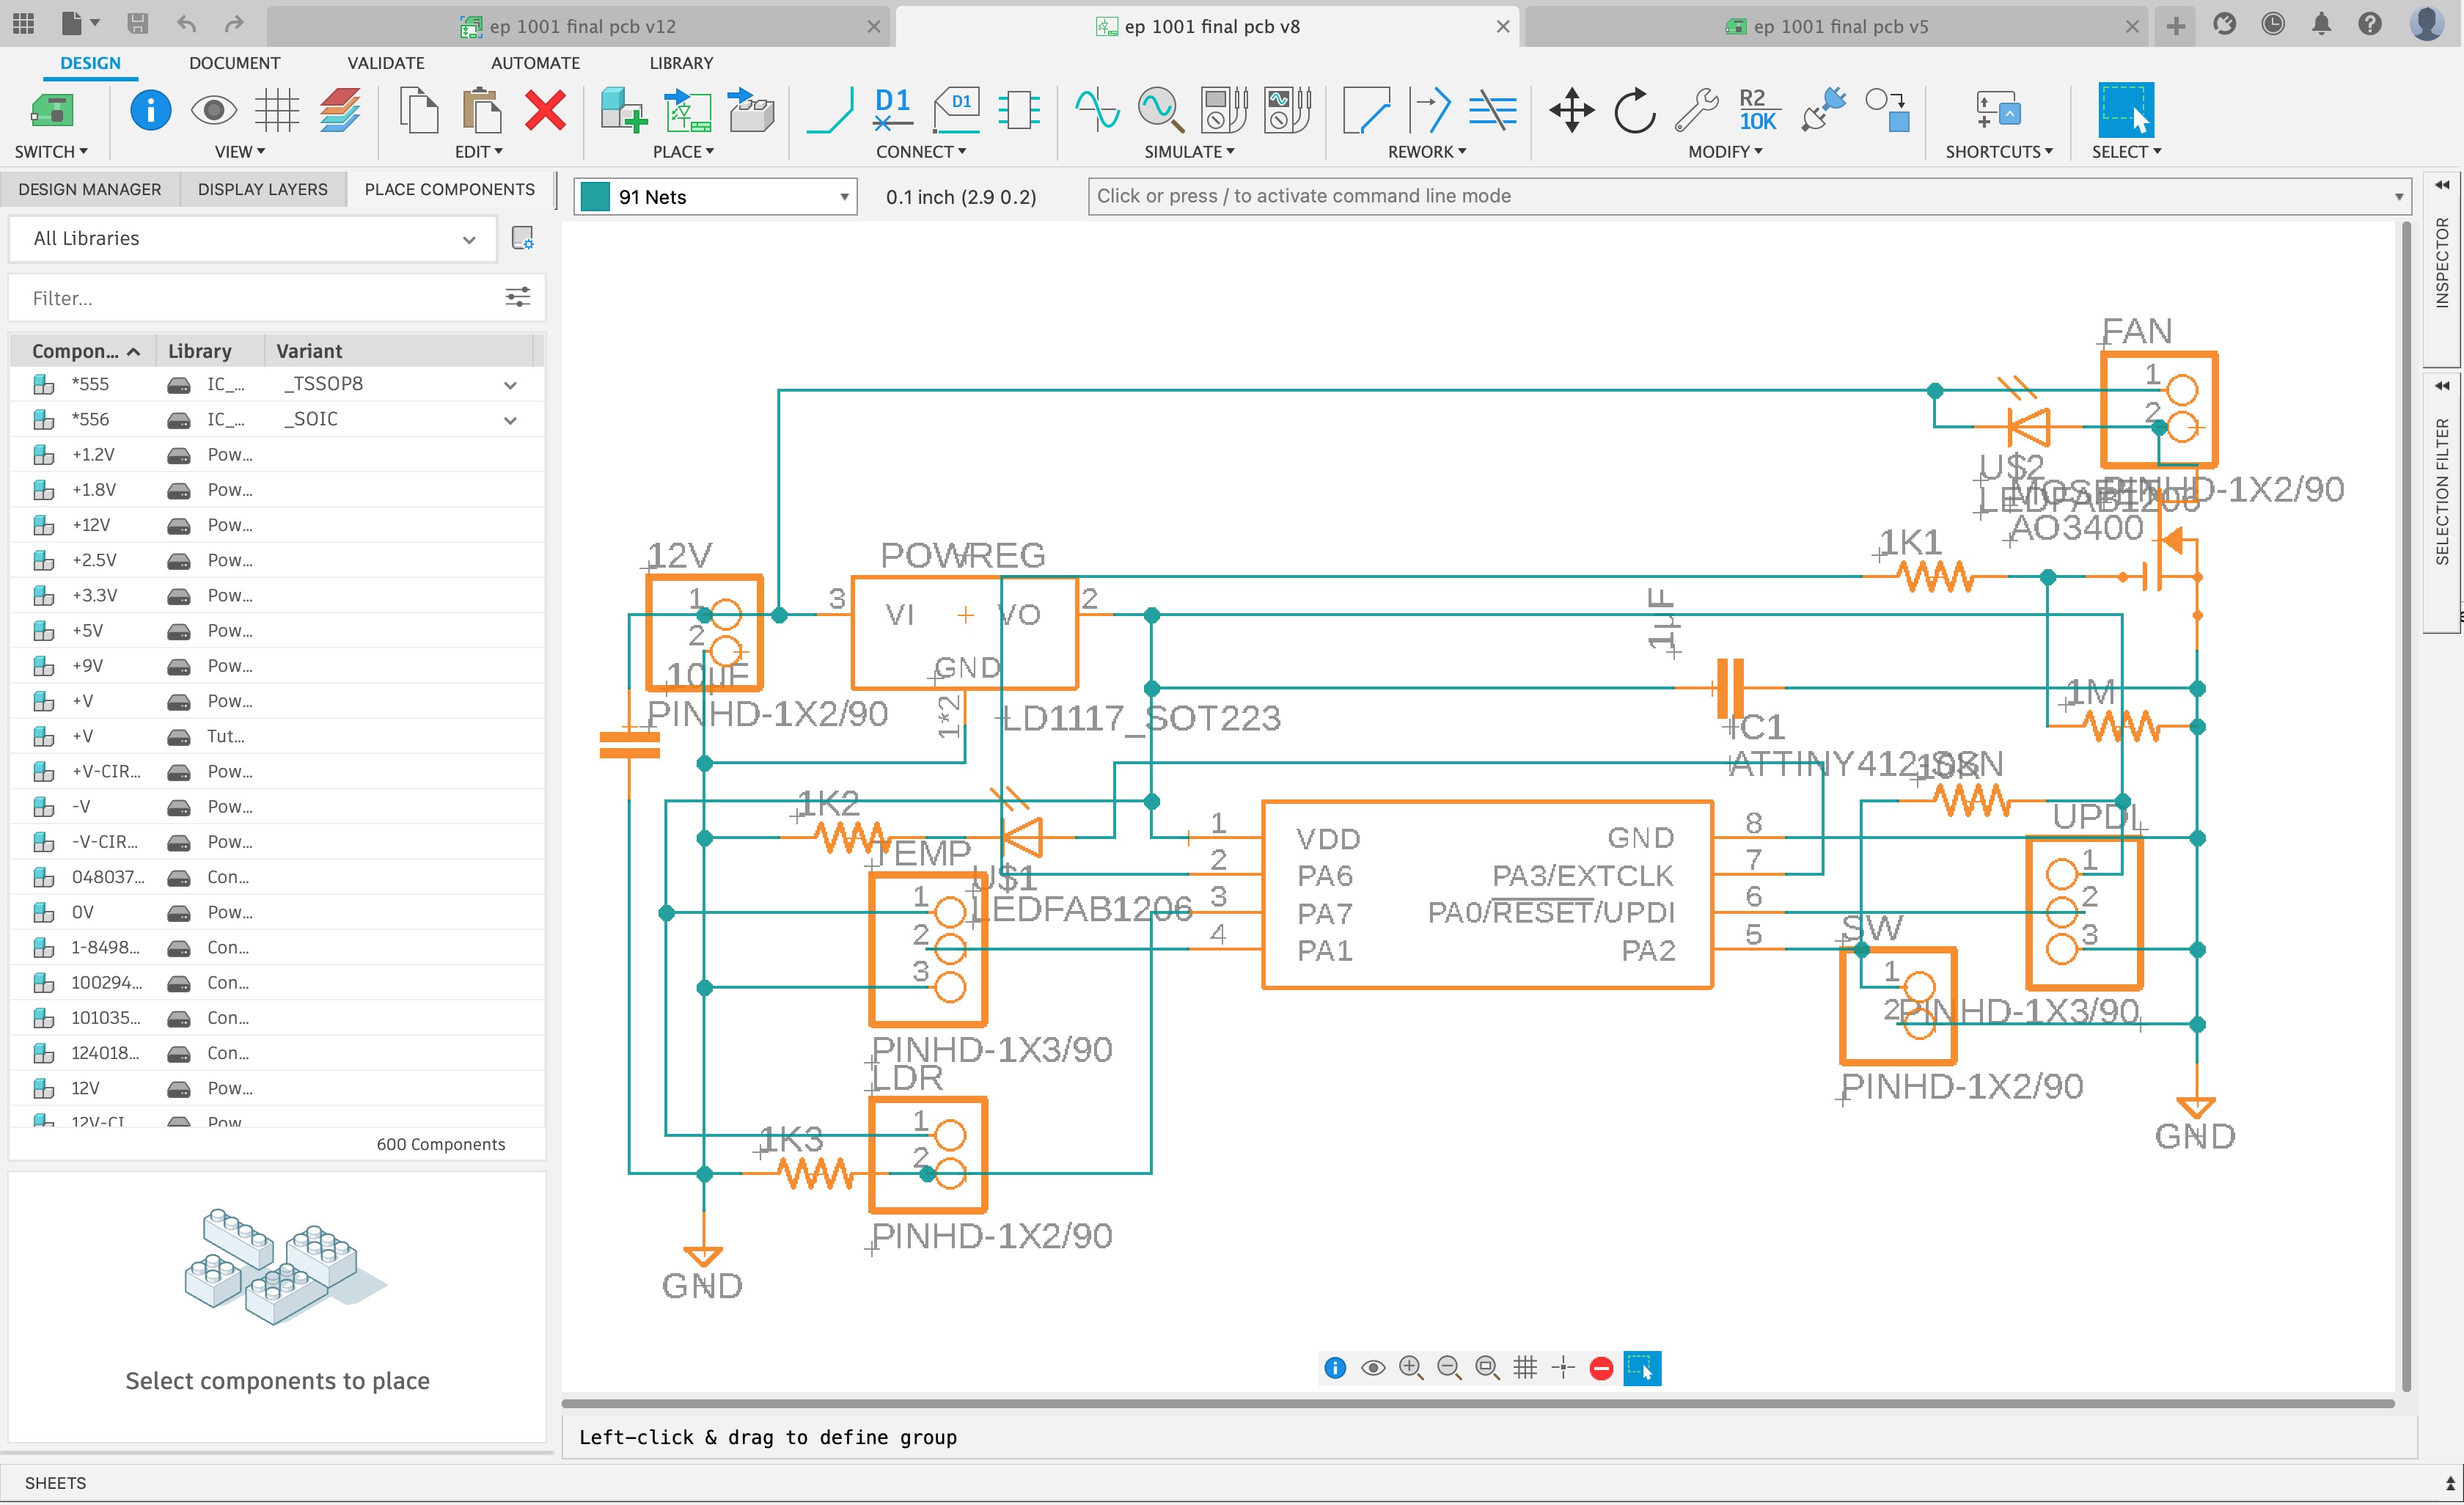Click the Switch to PCB icon

tap(52, 110)
